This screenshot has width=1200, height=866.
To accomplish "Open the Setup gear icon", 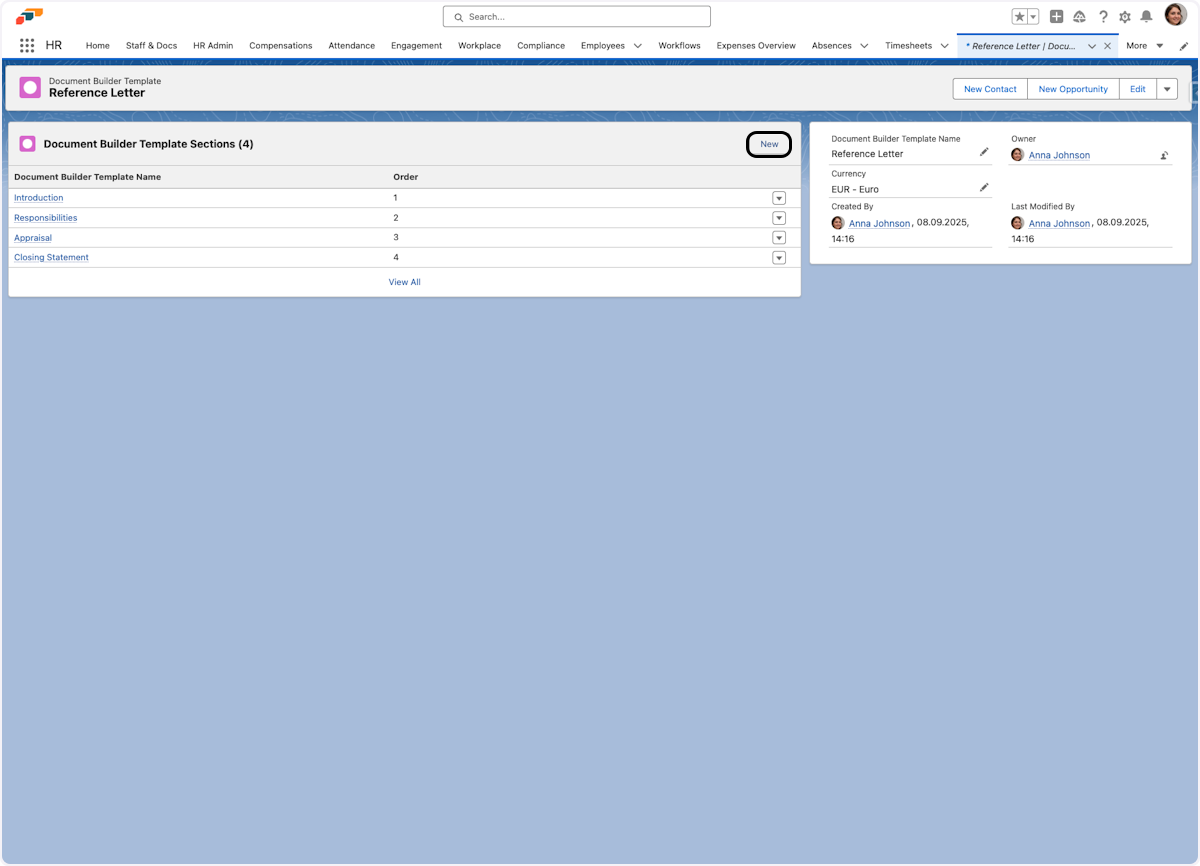I will [x=1125, y=17].
